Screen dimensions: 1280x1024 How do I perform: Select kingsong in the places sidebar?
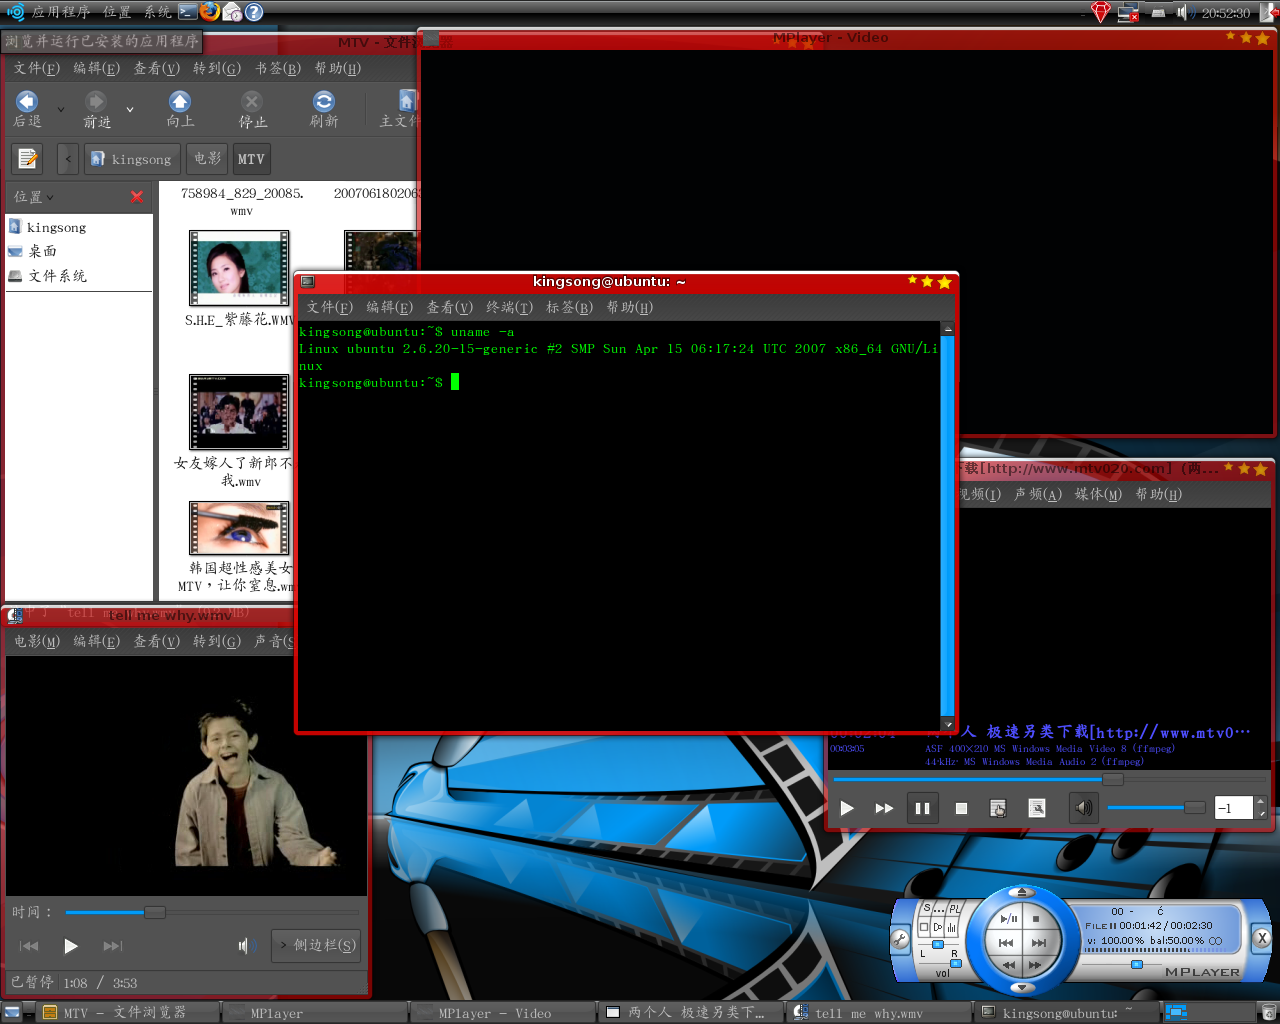[56, 227]
